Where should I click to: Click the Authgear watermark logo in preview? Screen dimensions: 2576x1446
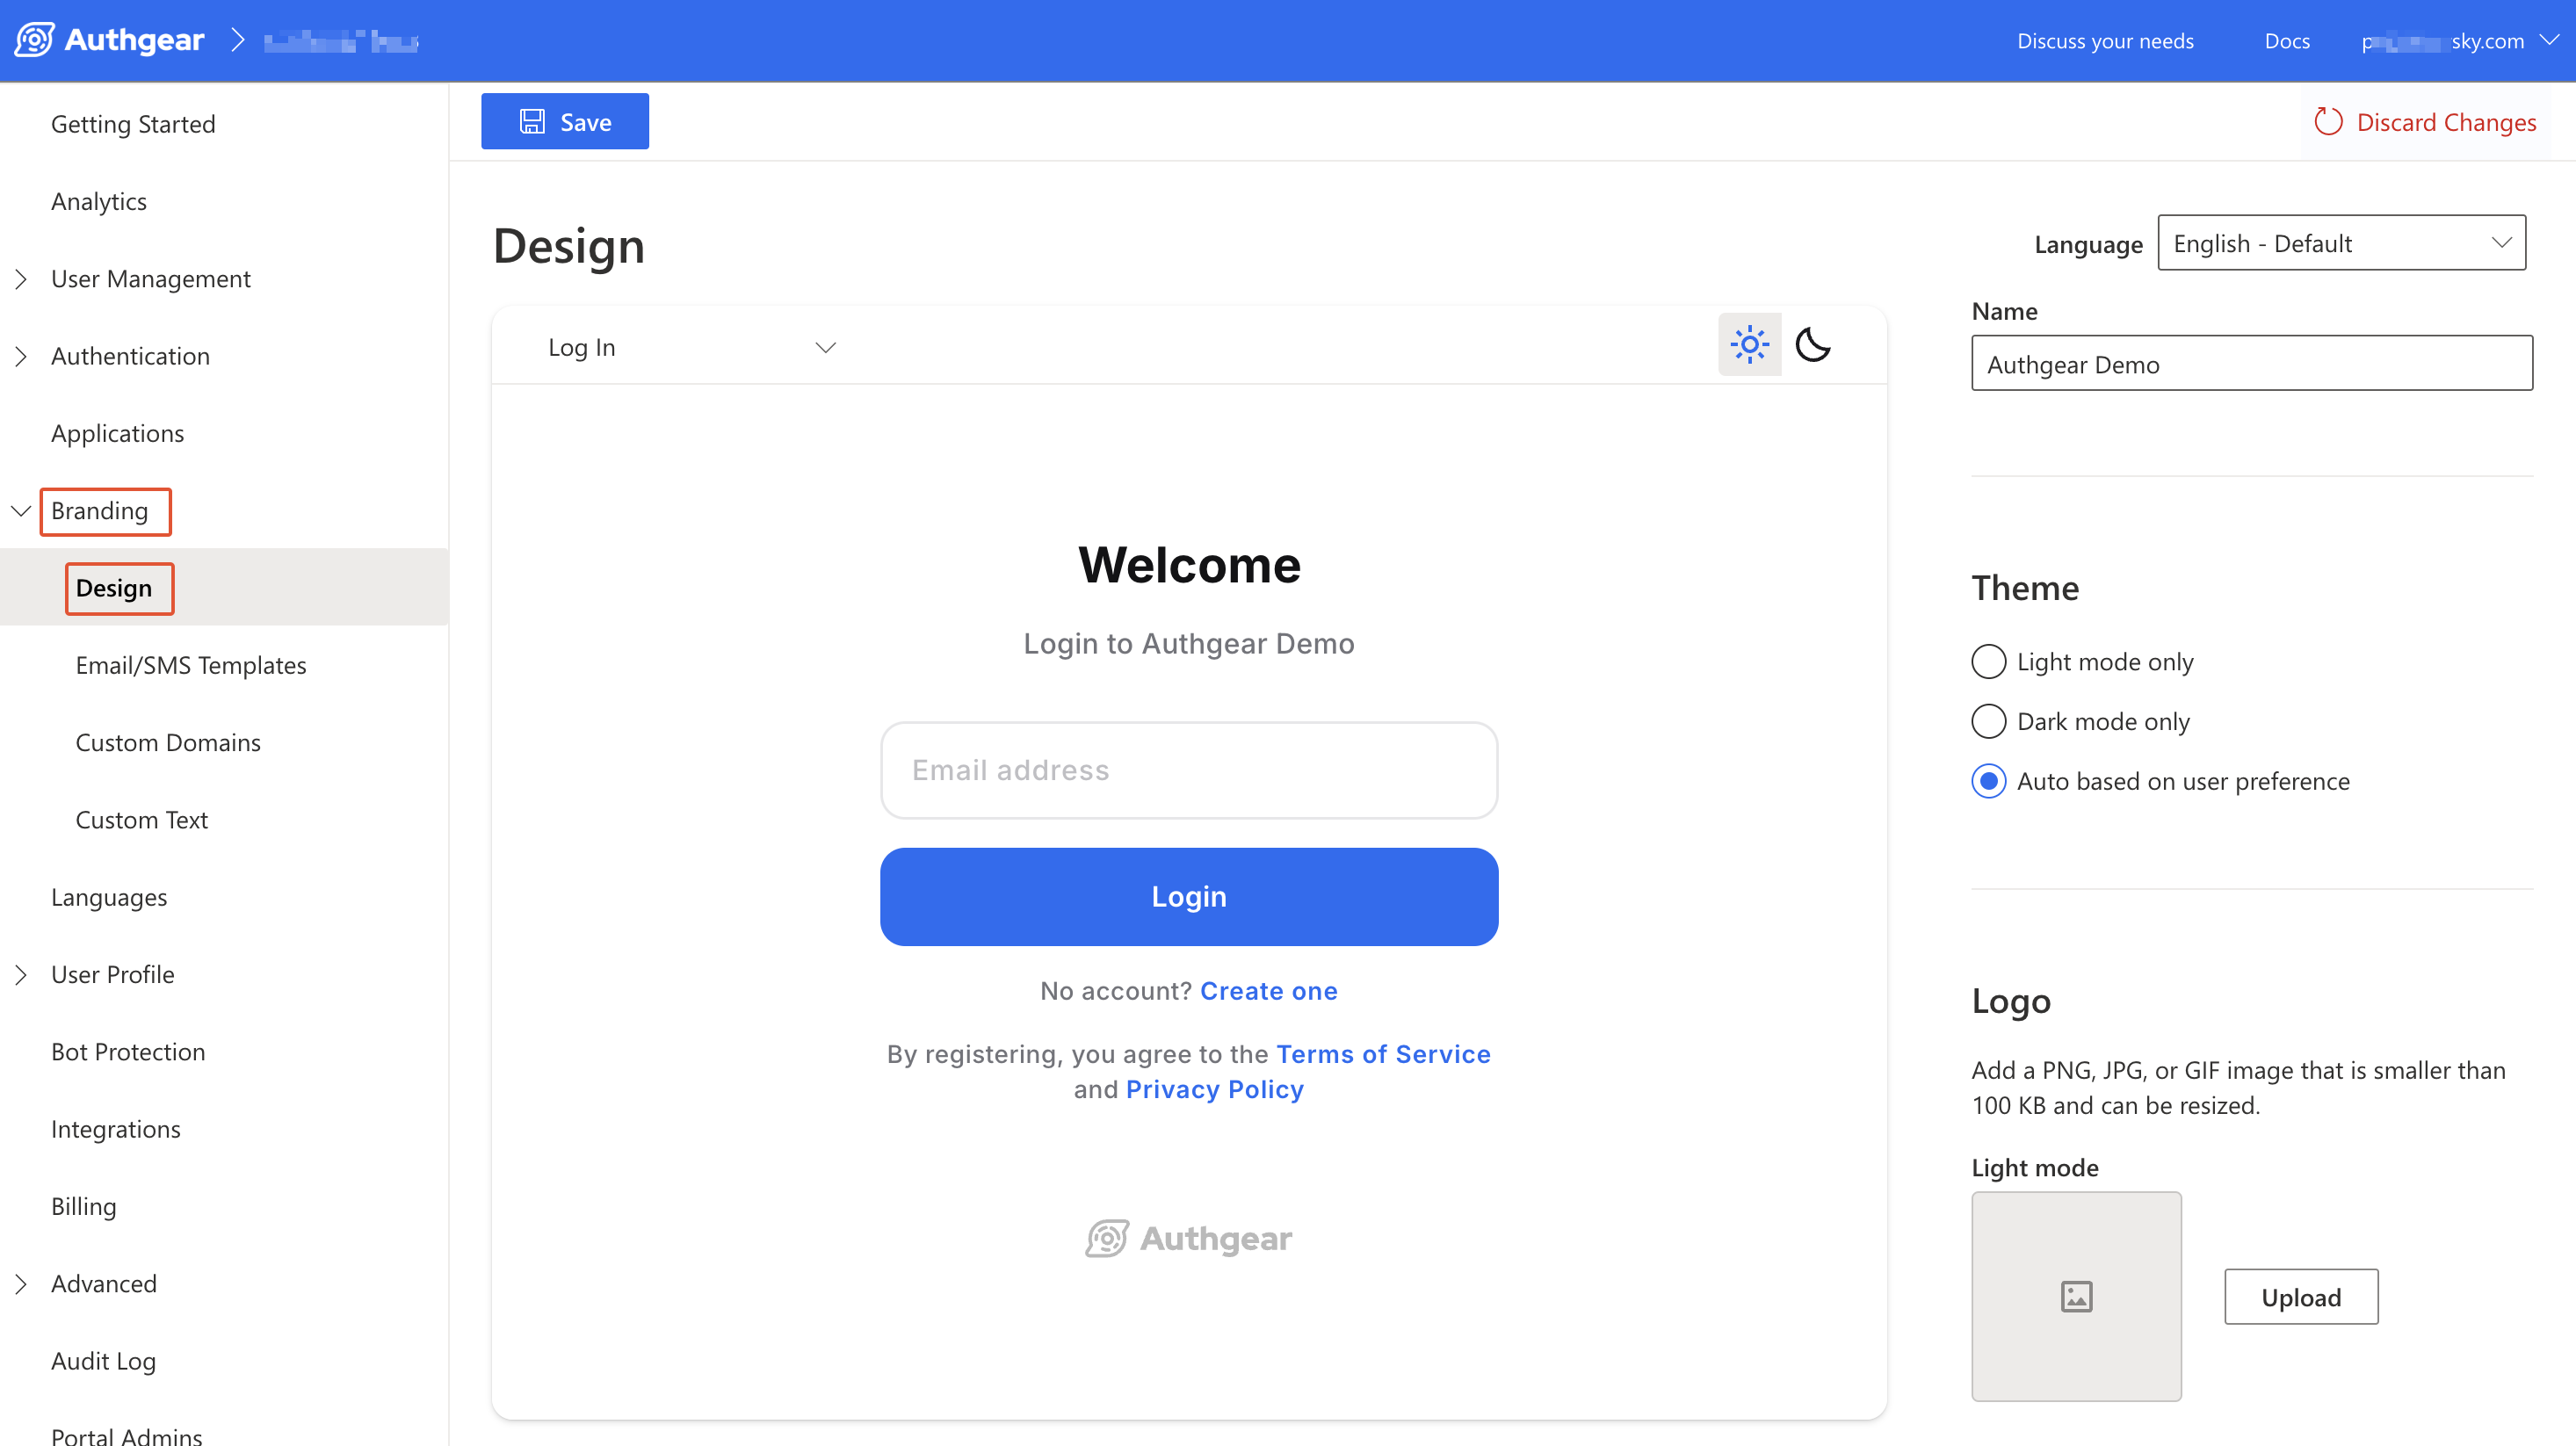(x=1188, y=1238)
